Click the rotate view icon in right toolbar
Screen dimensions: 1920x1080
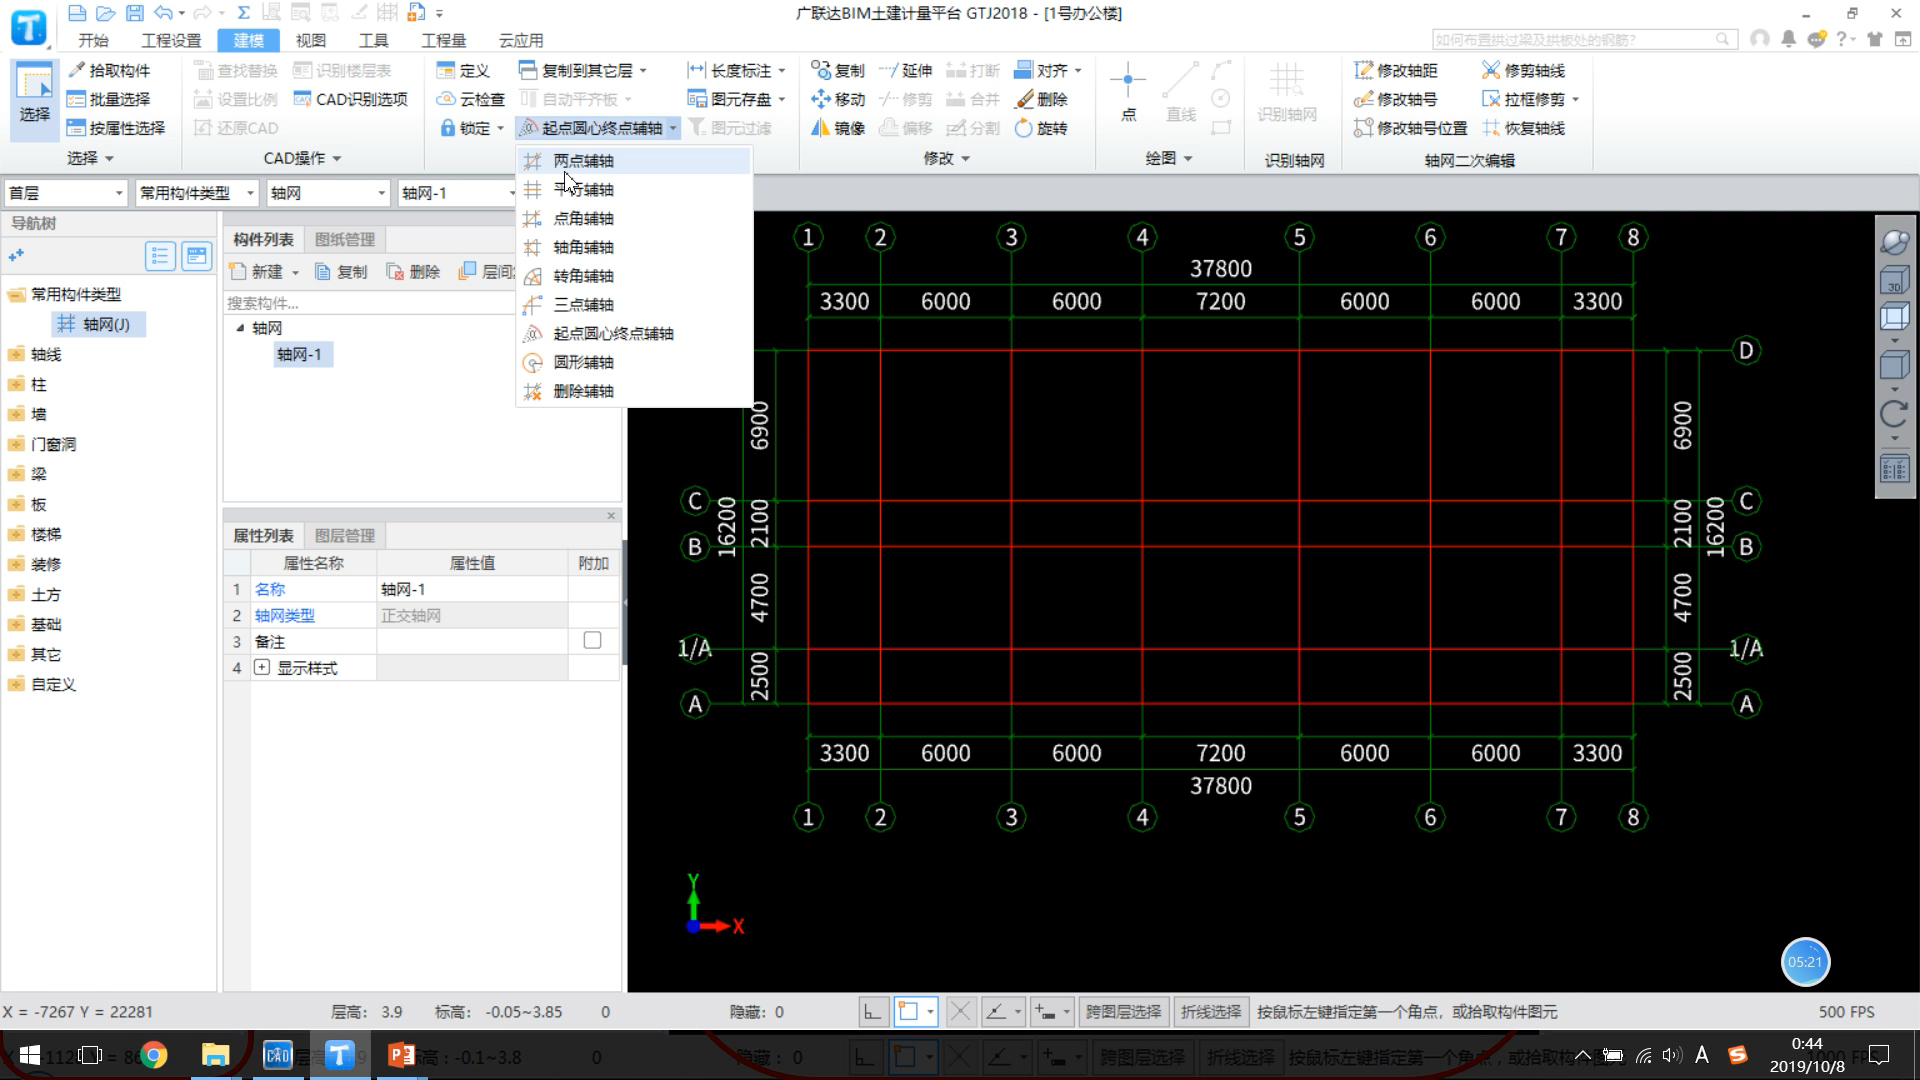[x=1894, y=413]
